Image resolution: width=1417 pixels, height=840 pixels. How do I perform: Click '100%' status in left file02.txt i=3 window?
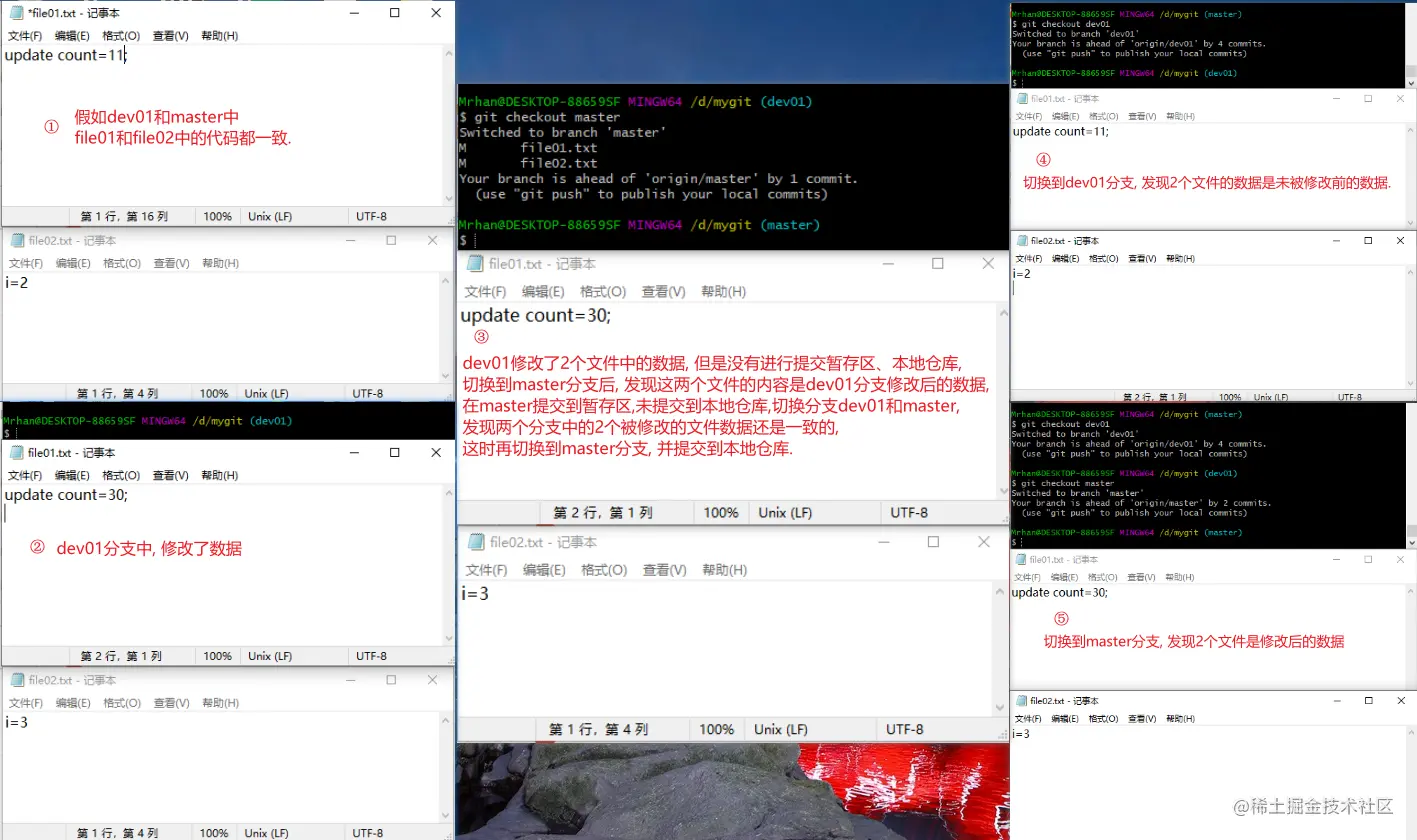click(x=214, y=833)
